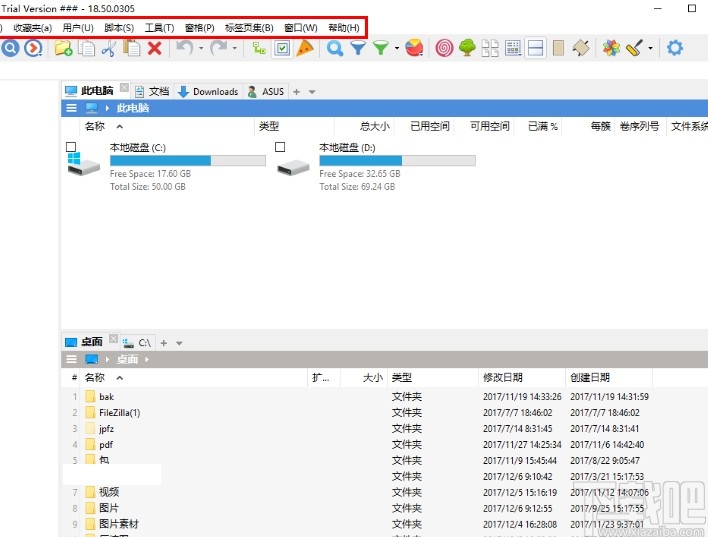Image resolution: width=708 pixels, height=537 pixels.
Task: Click the Copy icon in toolbar
Action: [86, 48]
